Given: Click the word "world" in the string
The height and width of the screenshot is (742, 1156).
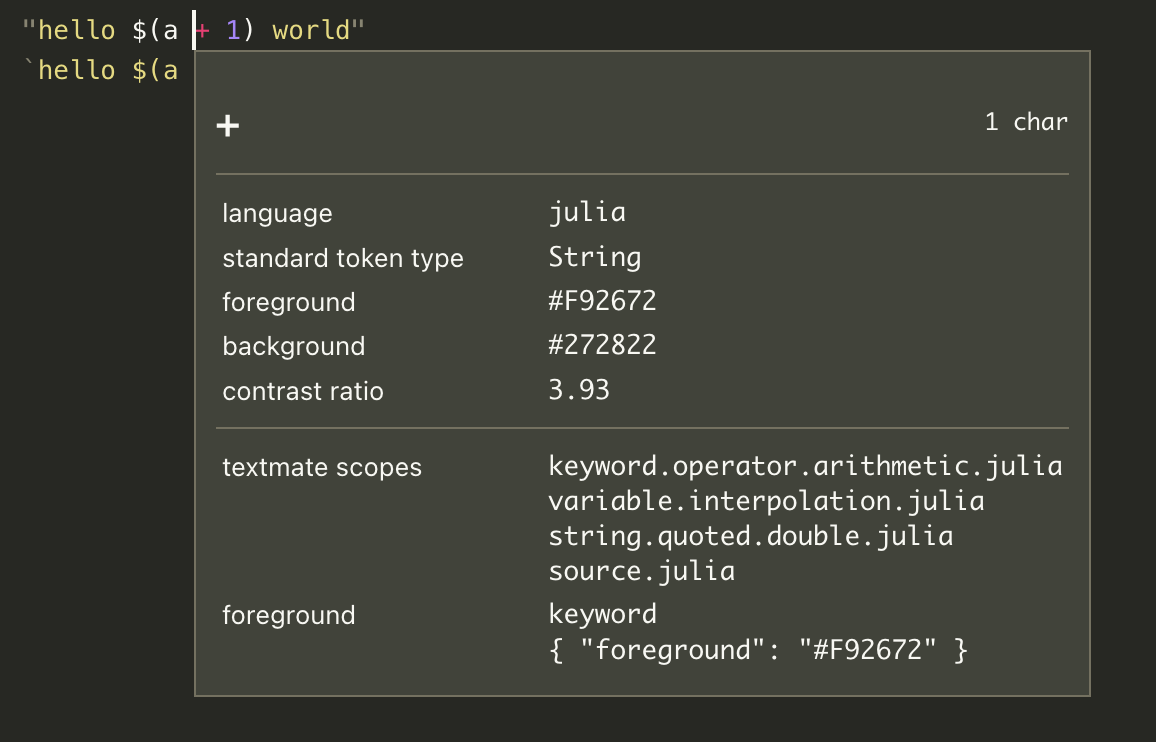Looking at the screenshot, I should coord(311,30).
